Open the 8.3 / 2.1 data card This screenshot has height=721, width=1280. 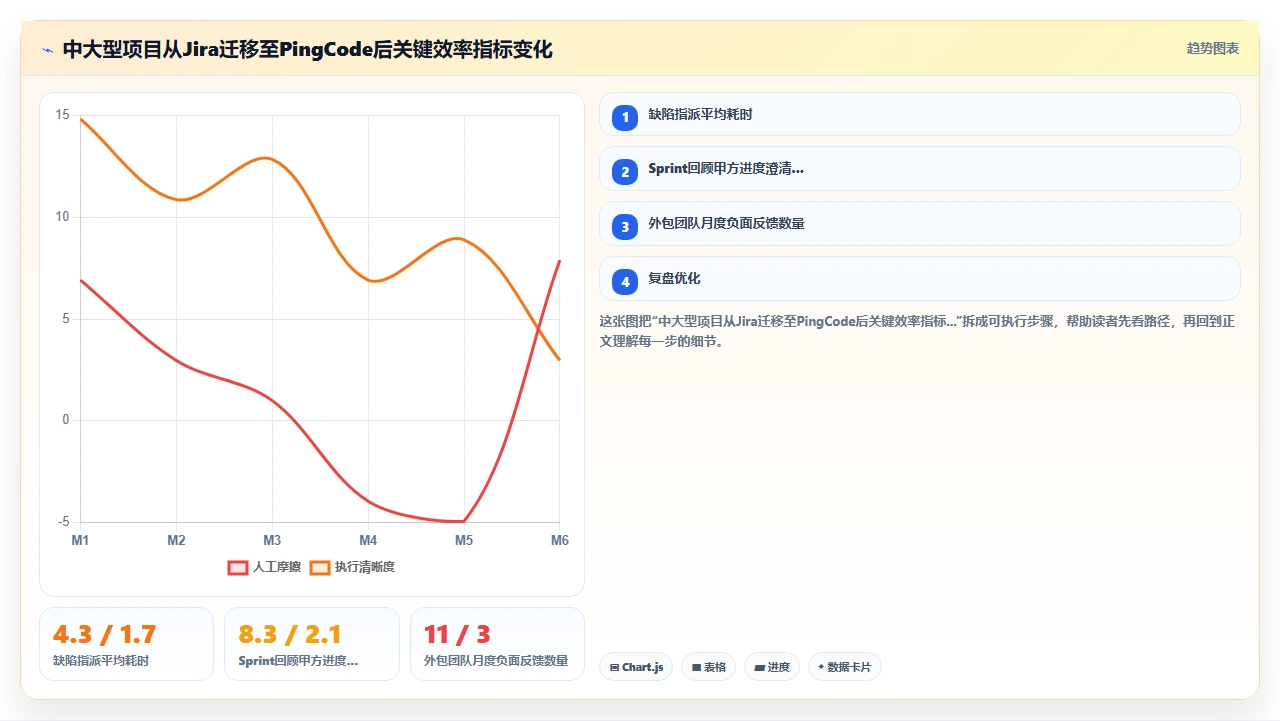312,644
